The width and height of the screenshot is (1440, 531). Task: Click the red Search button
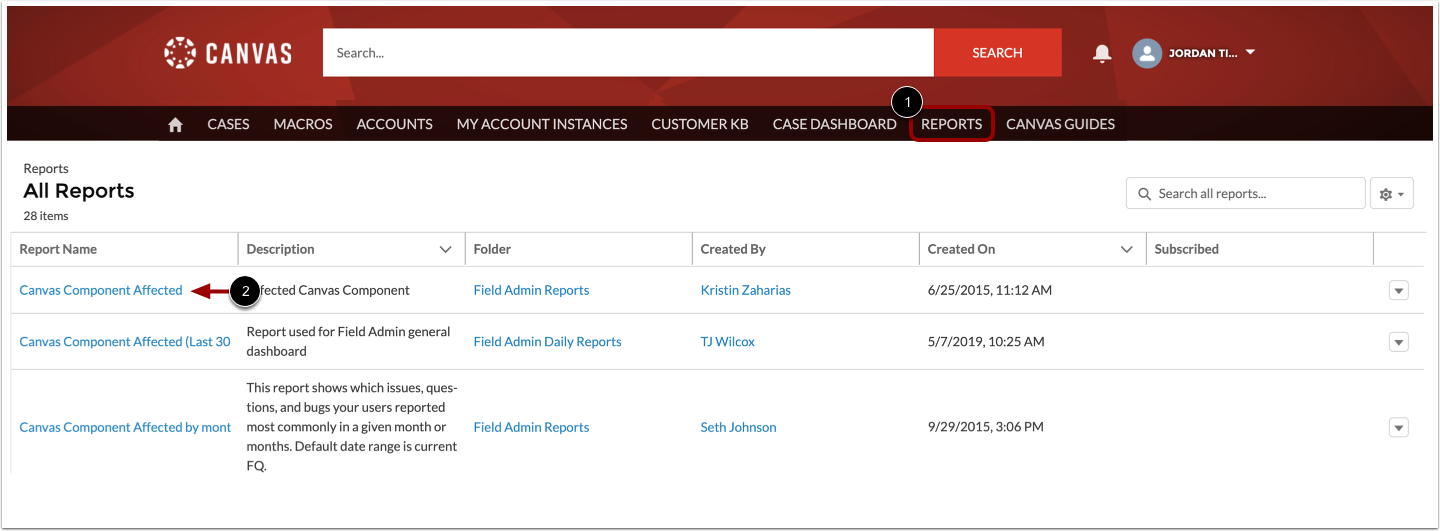click(x=997, y=53)
